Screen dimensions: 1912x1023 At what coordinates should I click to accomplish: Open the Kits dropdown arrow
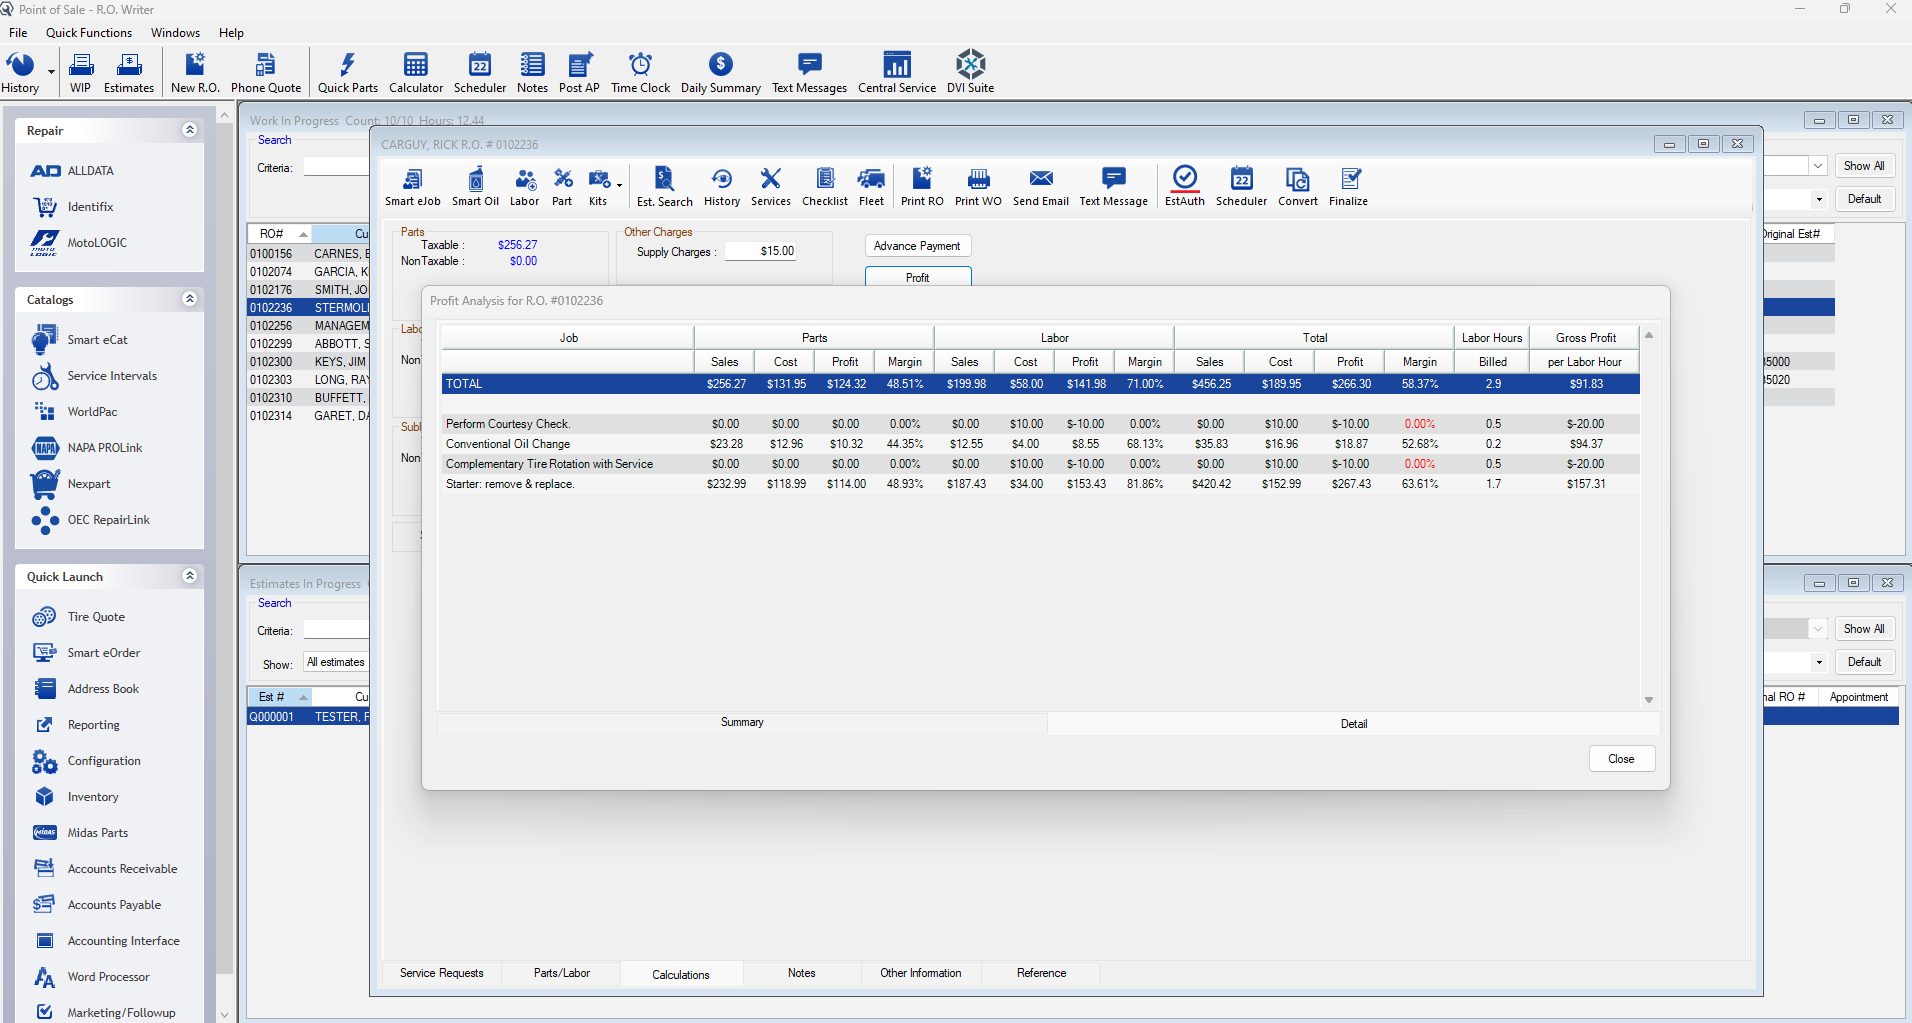pos(617,184)
